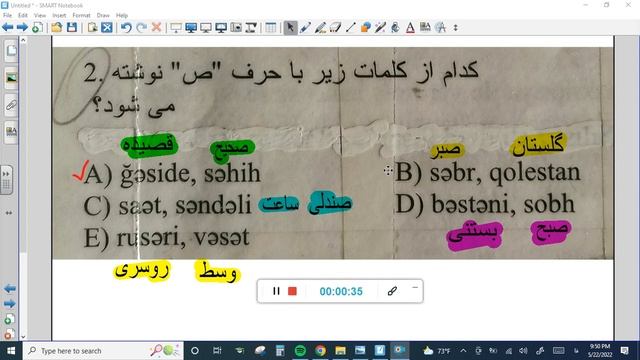Open the notification center icon
Screen dimensions: 640x360
coord(624,351)
